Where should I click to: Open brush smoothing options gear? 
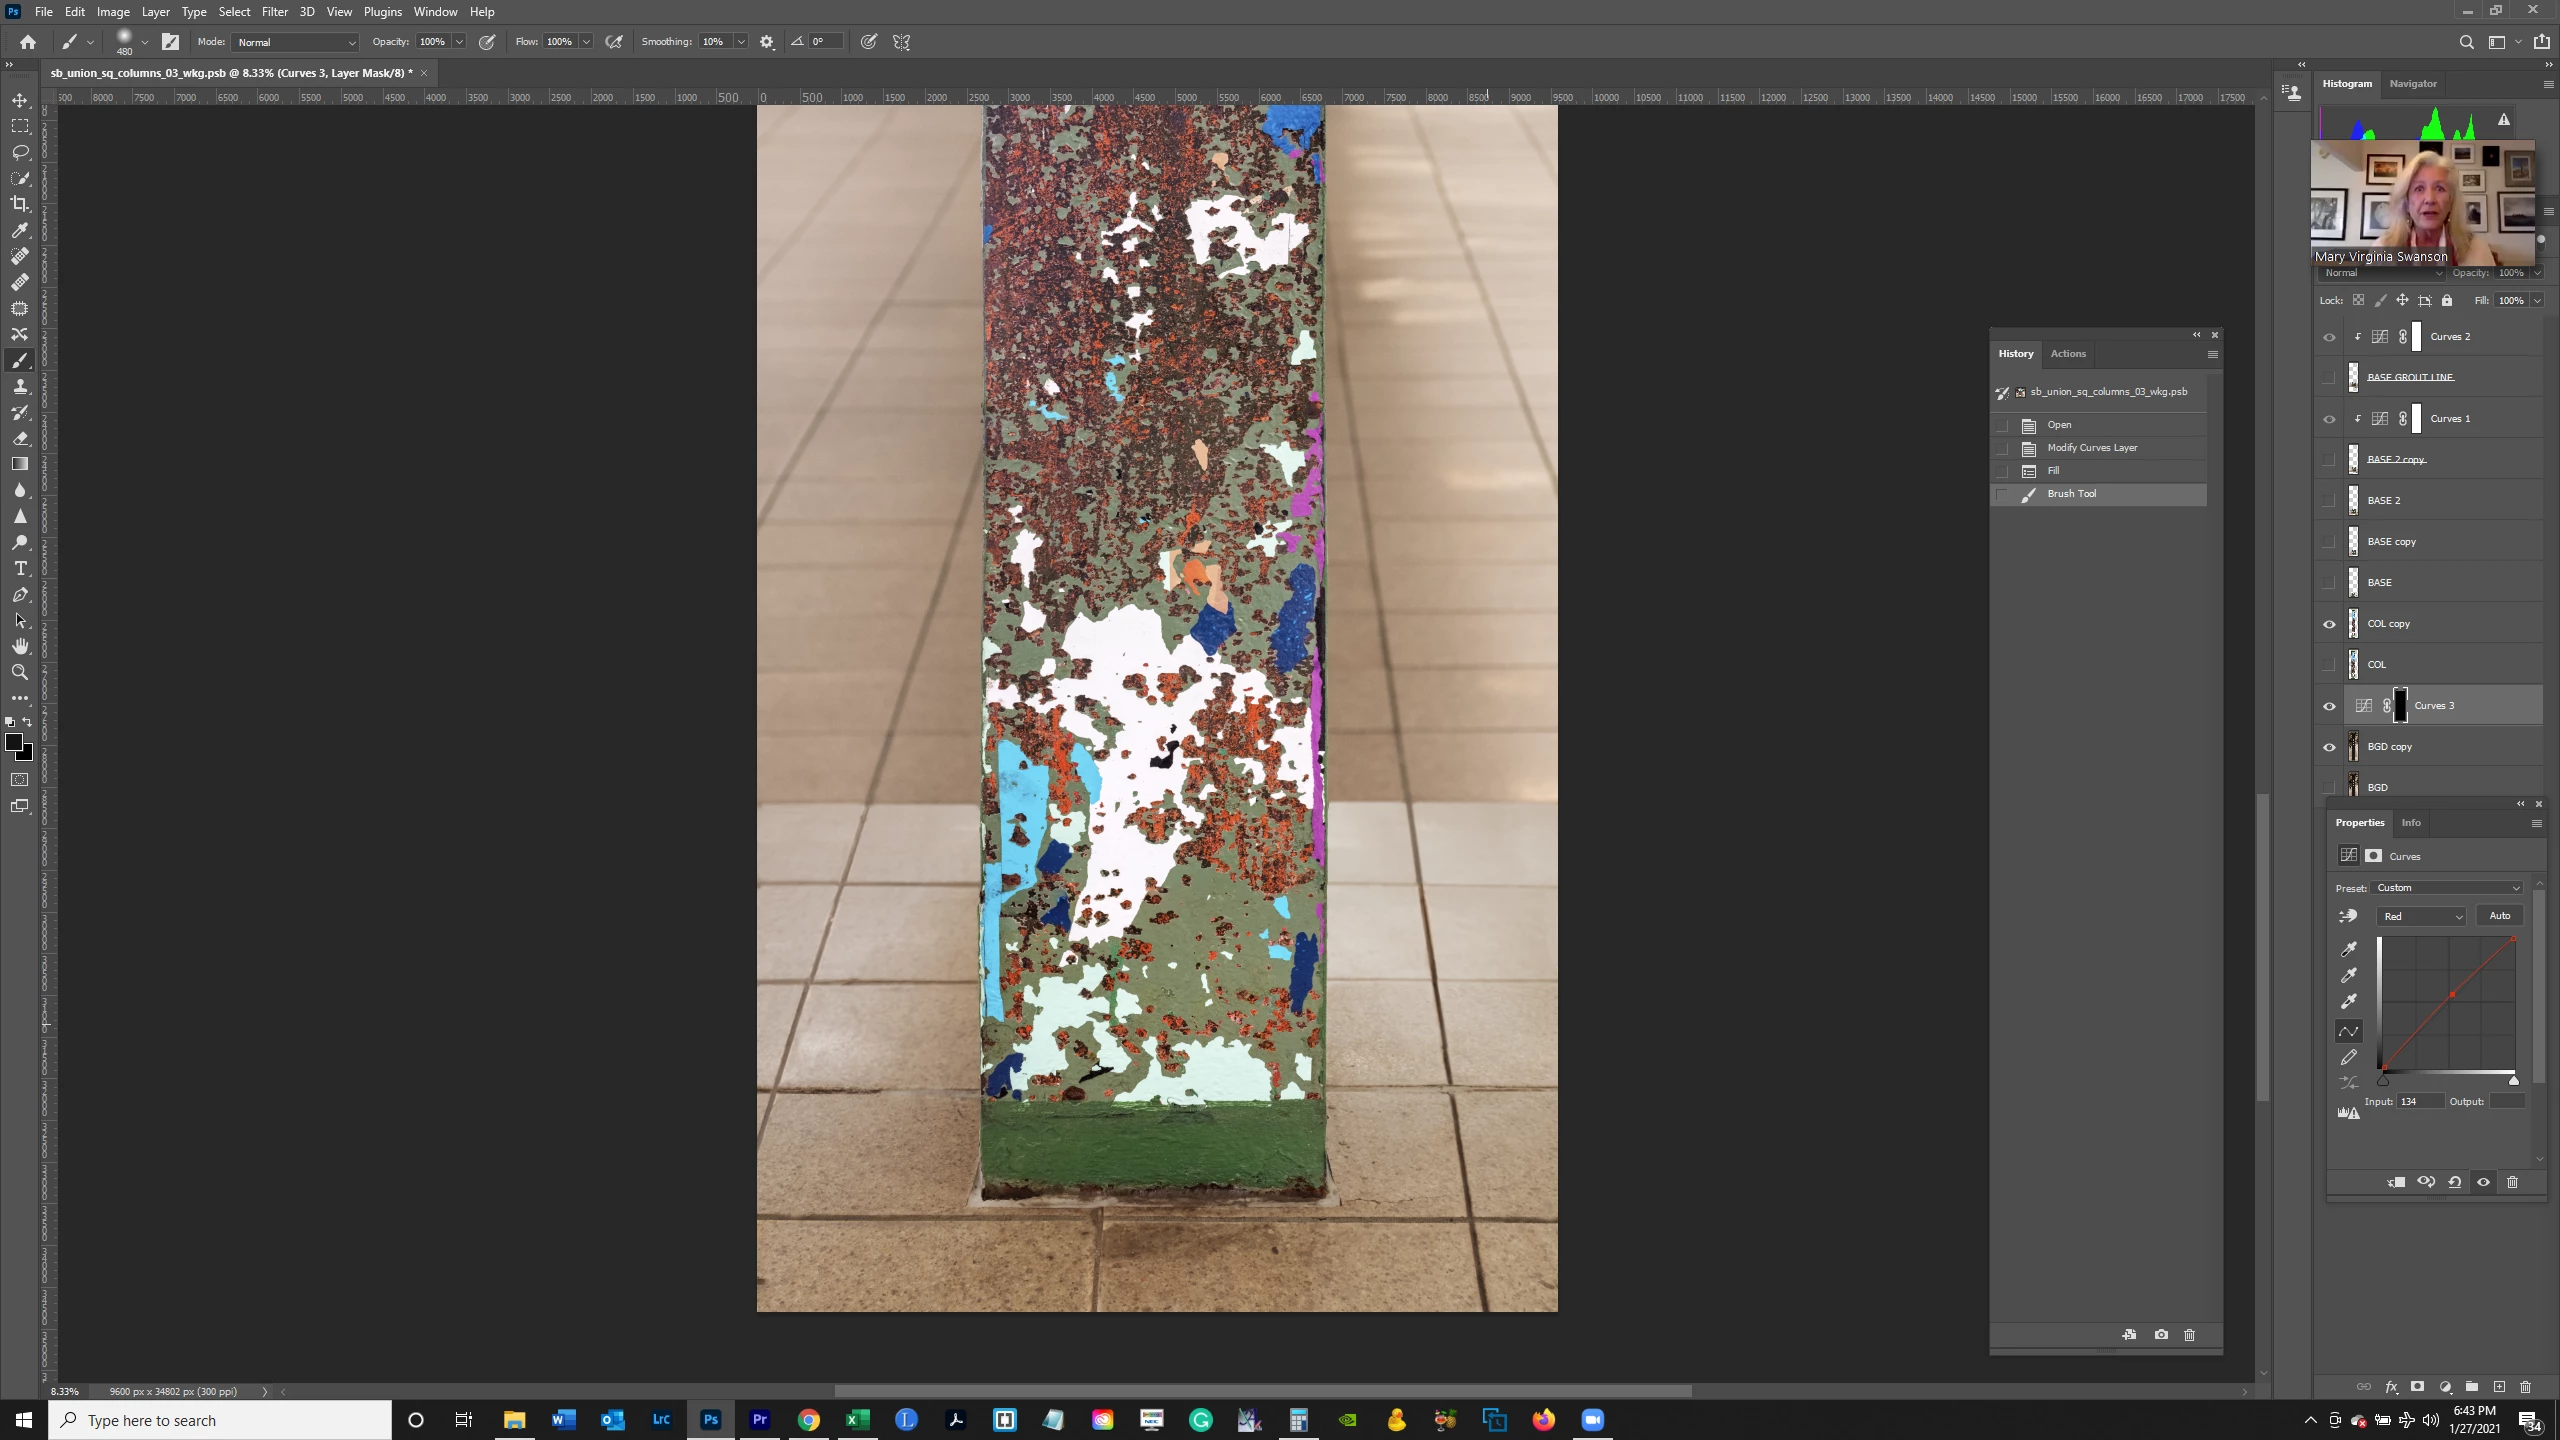coord(767,42)
